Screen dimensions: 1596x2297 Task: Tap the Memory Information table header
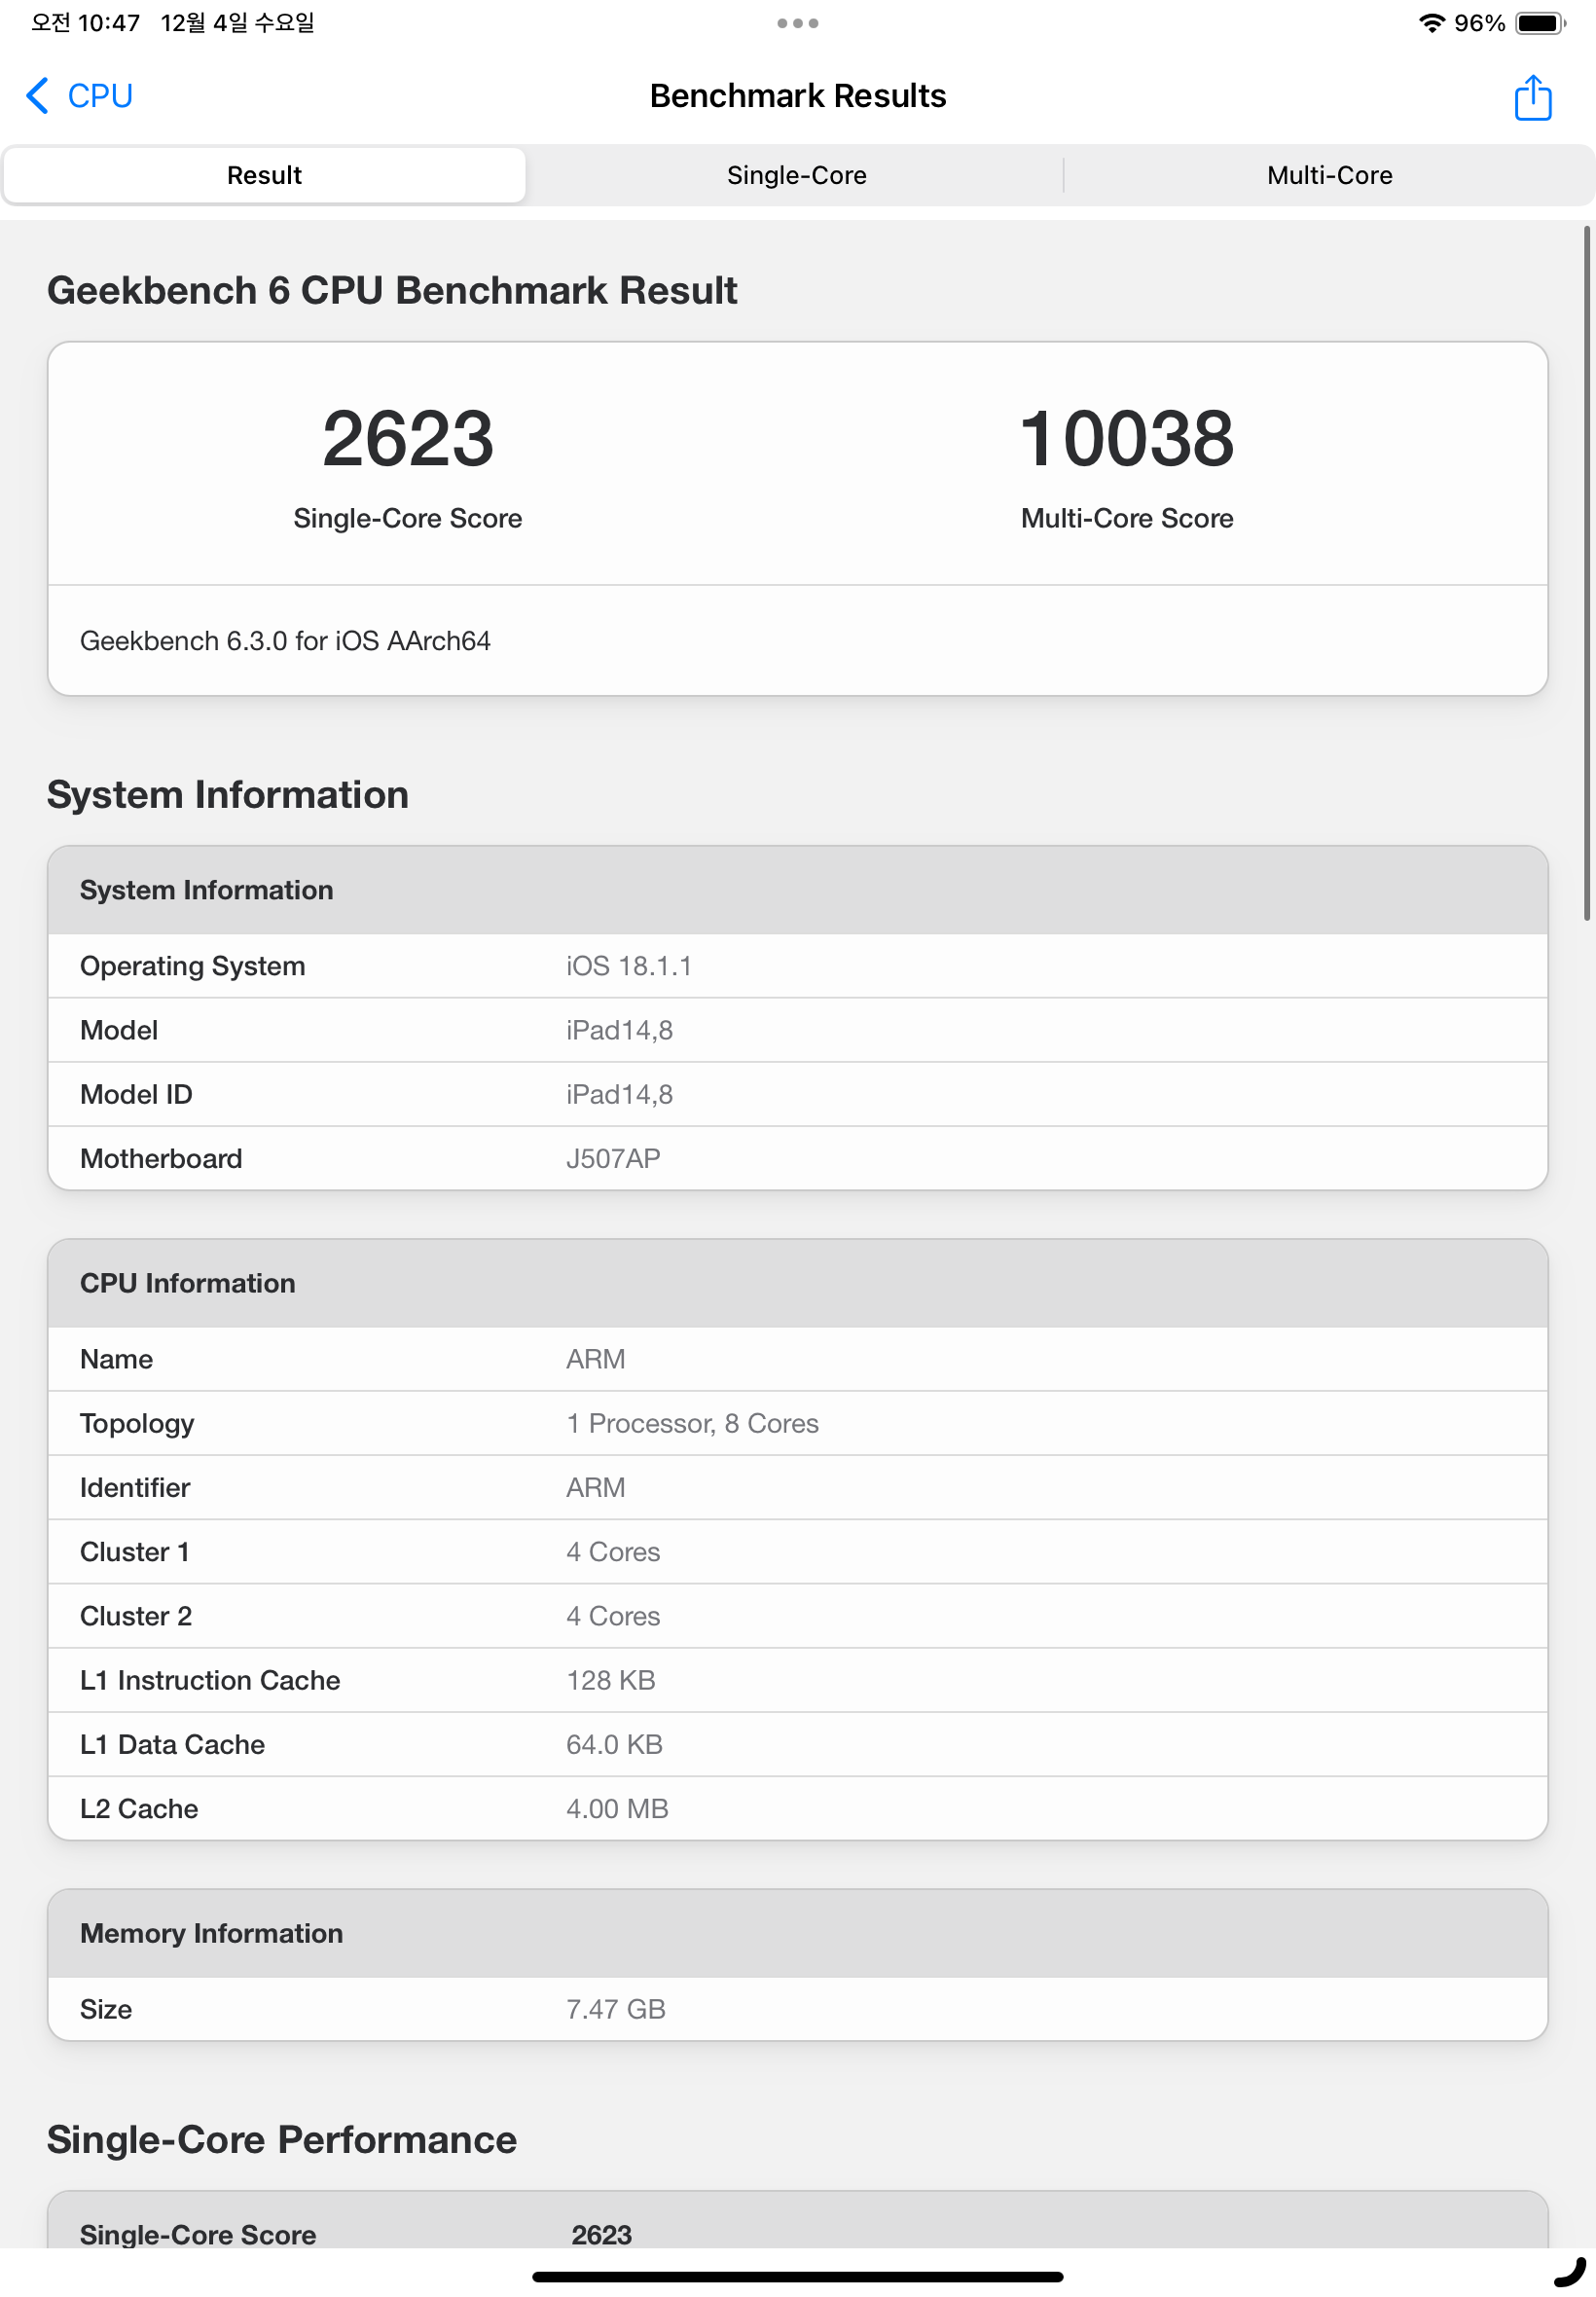(x=797, y=1933)
